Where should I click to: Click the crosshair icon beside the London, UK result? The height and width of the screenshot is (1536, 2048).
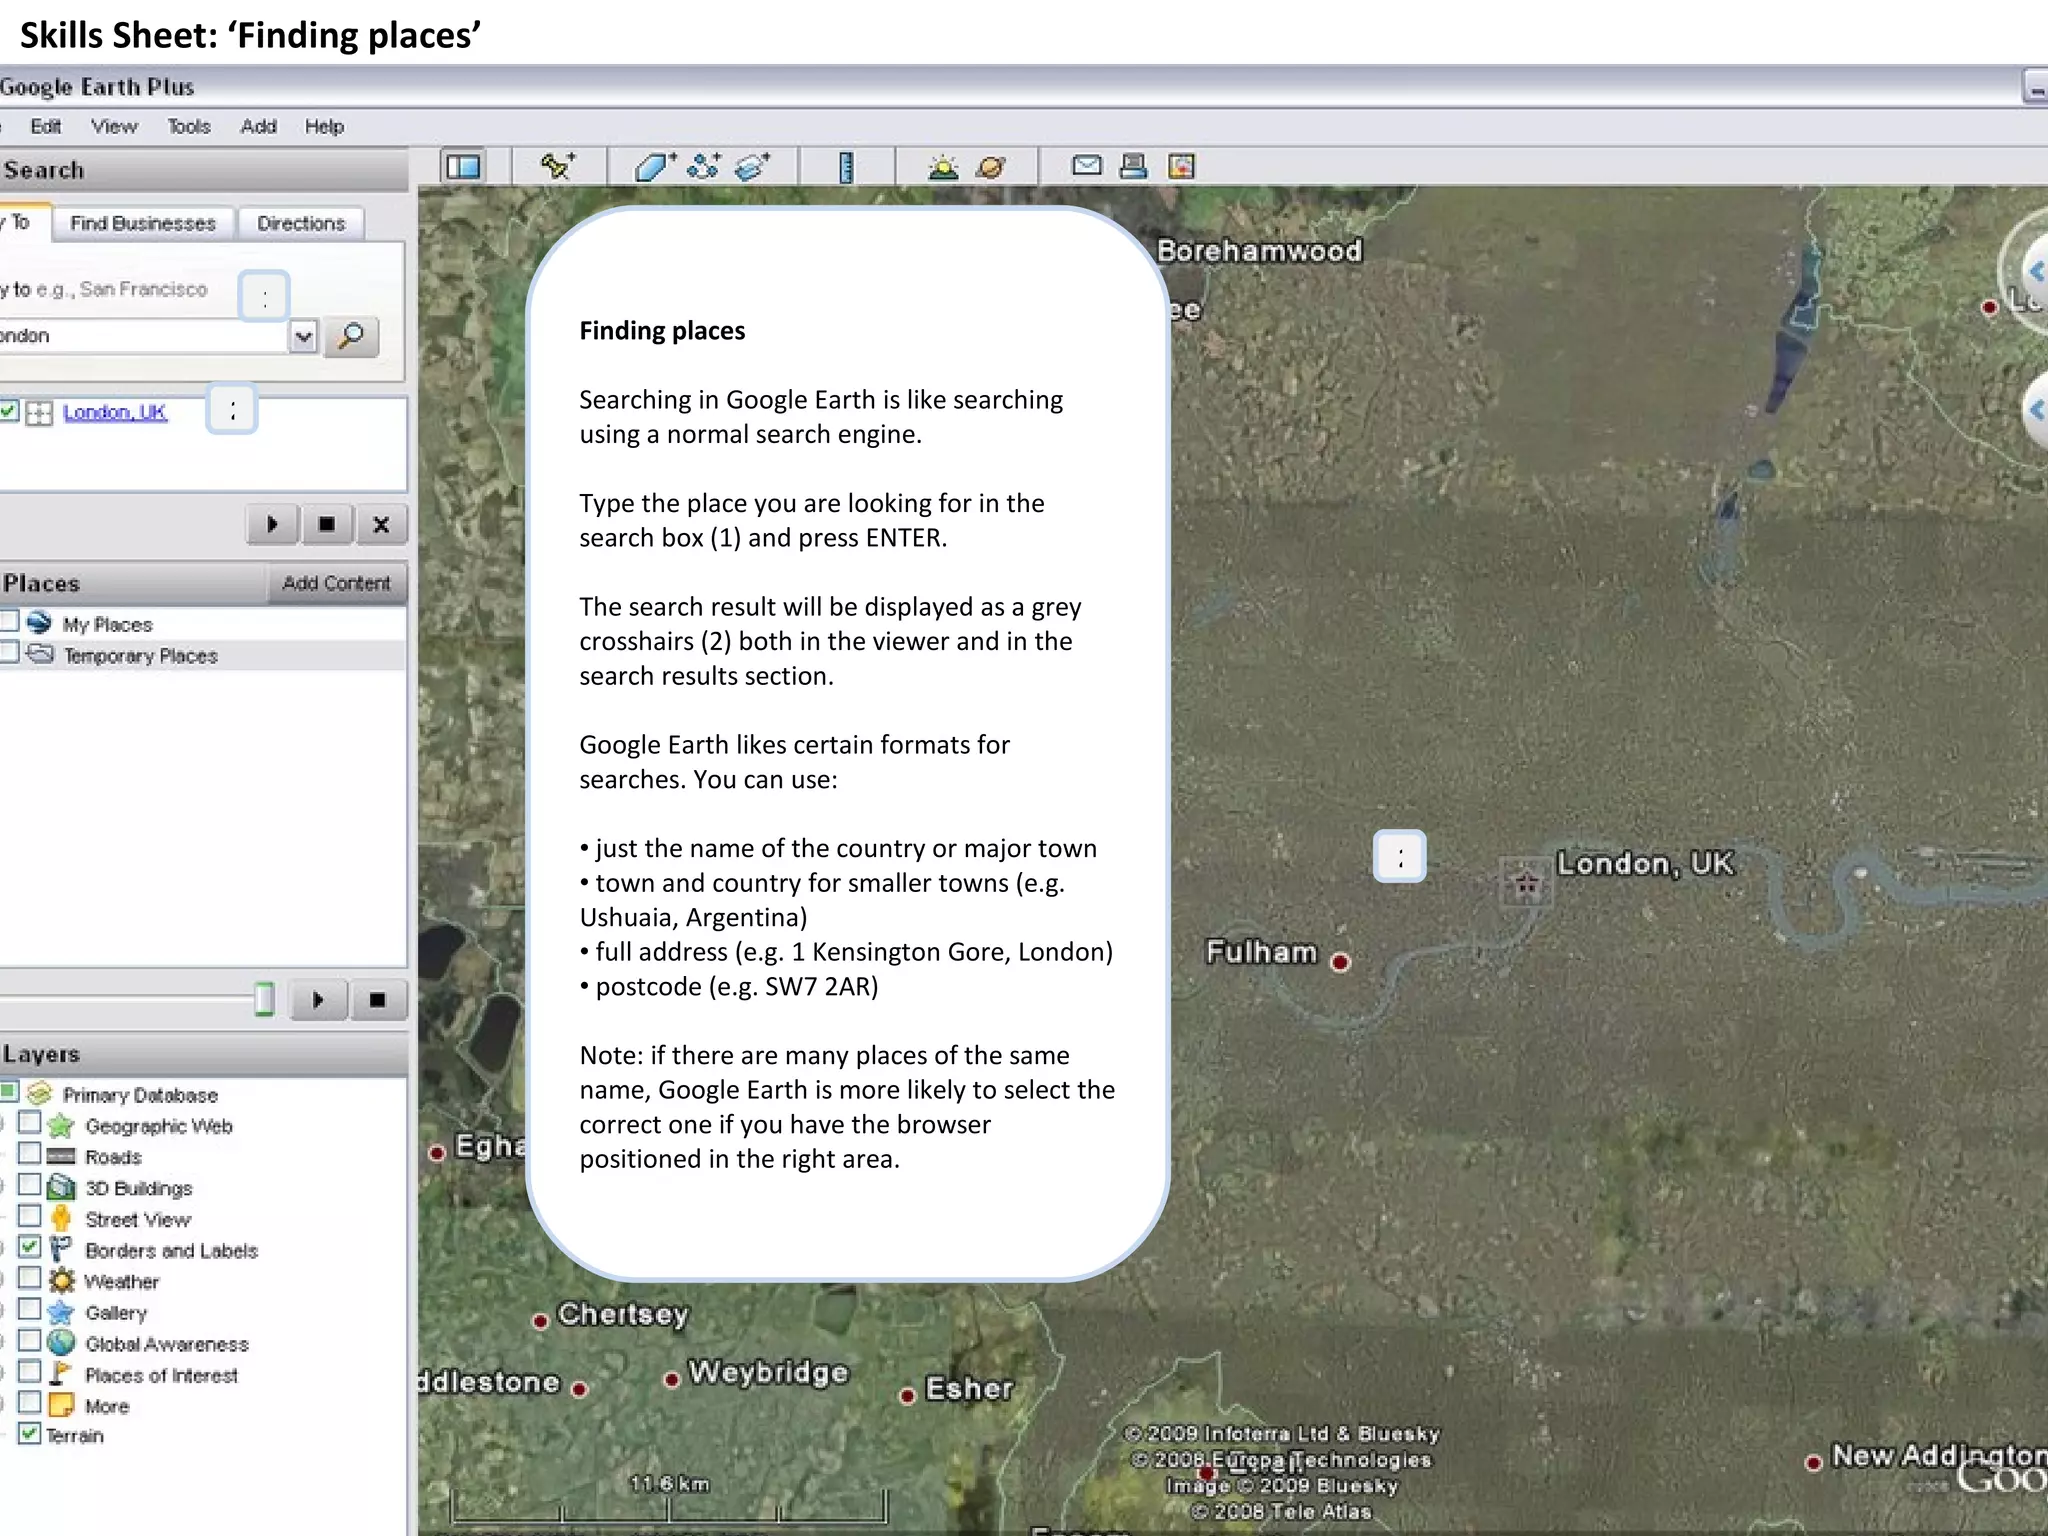point(39,413)
